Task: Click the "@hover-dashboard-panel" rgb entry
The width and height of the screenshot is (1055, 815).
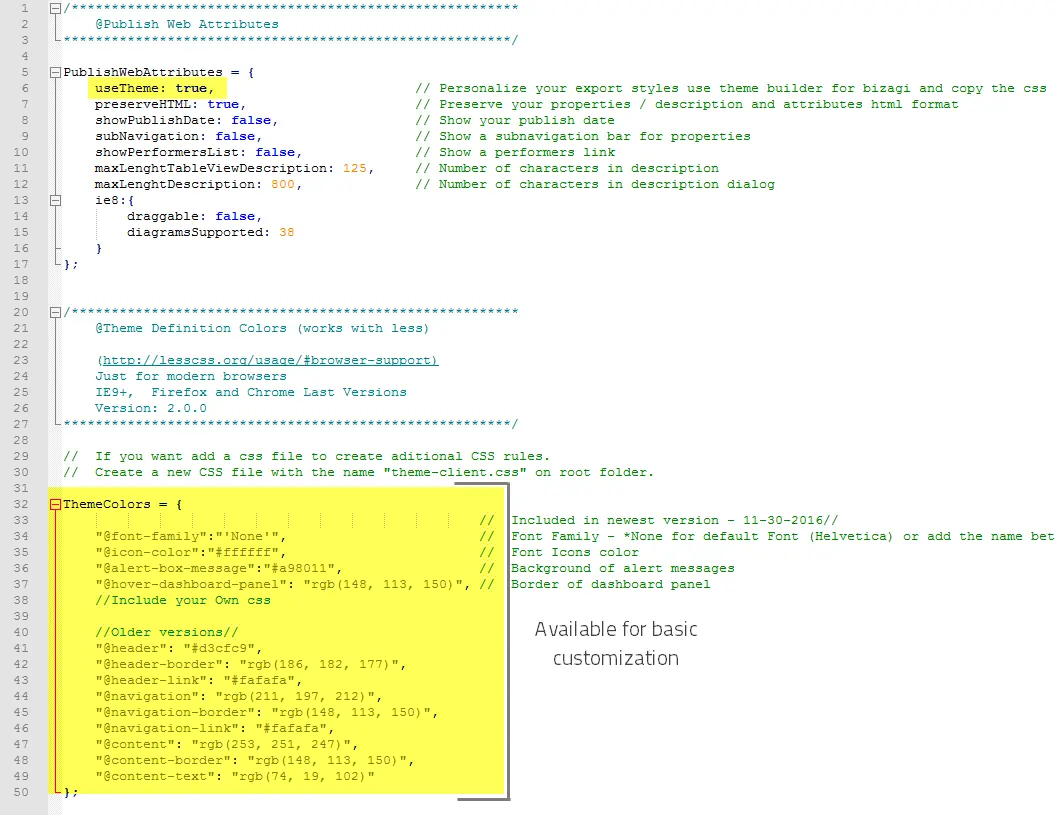Action: point(283,584)
